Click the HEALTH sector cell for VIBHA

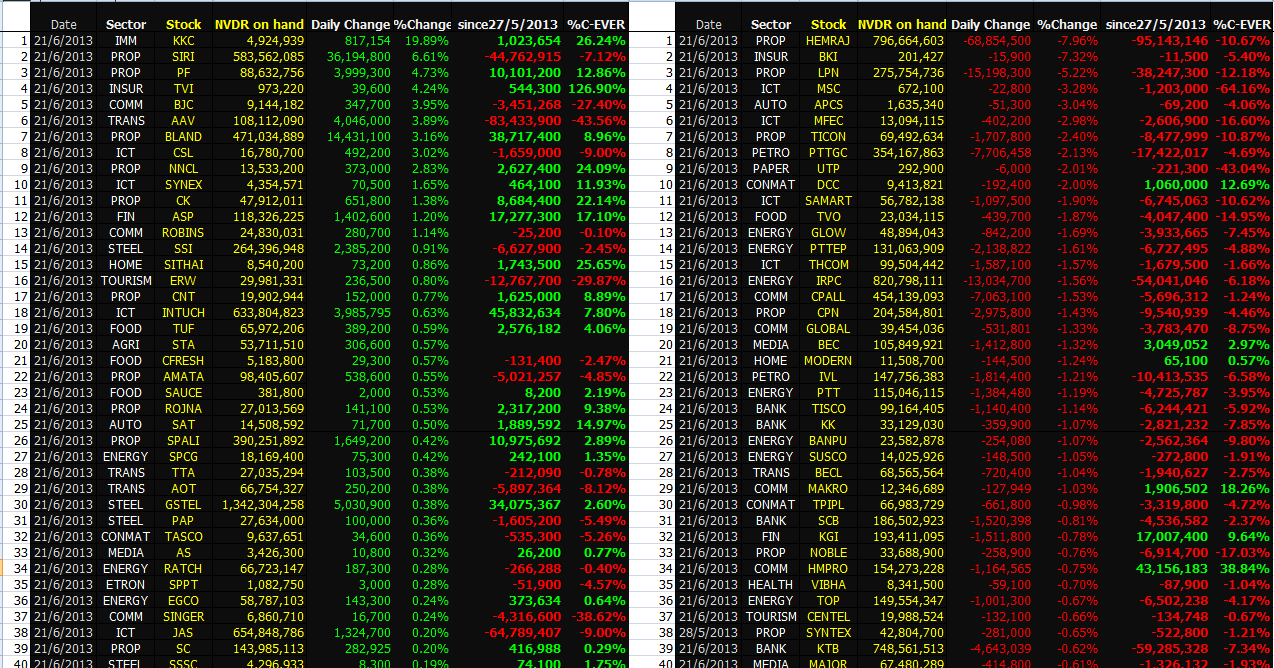(x=771, y=585)
